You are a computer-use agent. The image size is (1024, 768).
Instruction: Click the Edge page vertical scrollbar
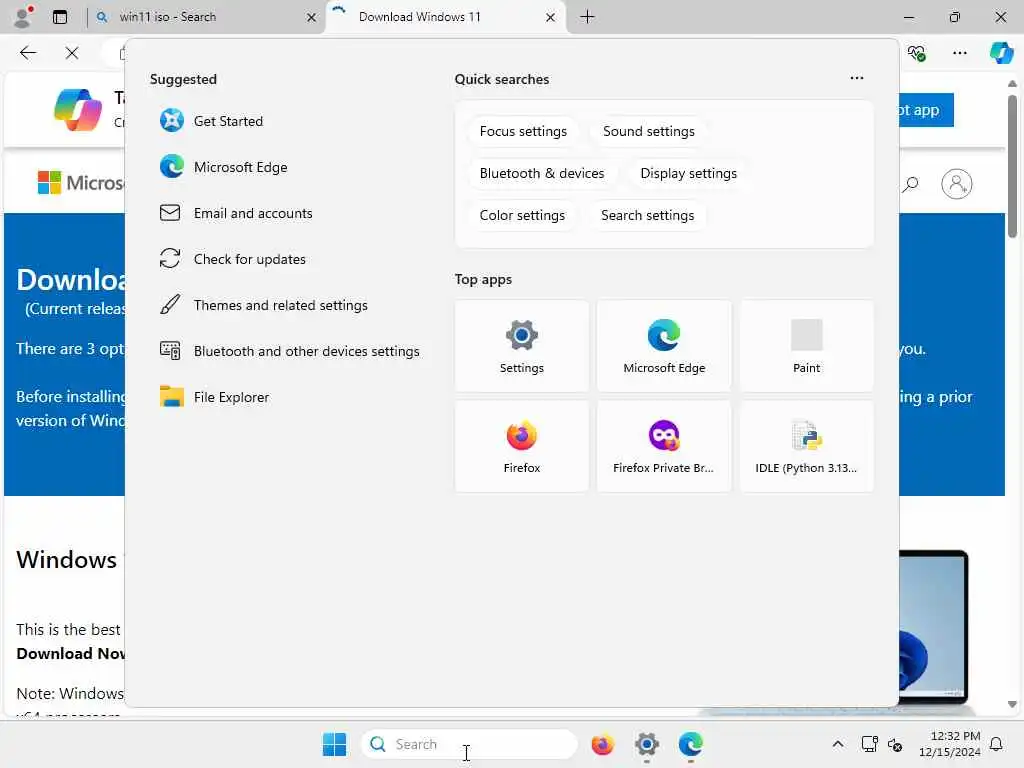[1012, 167]
